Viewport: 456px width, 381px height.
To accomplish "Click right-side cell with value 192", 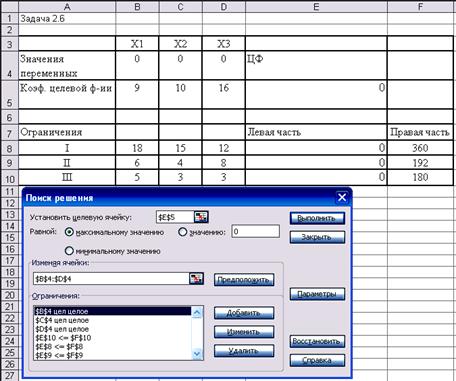I will [421, 163].
